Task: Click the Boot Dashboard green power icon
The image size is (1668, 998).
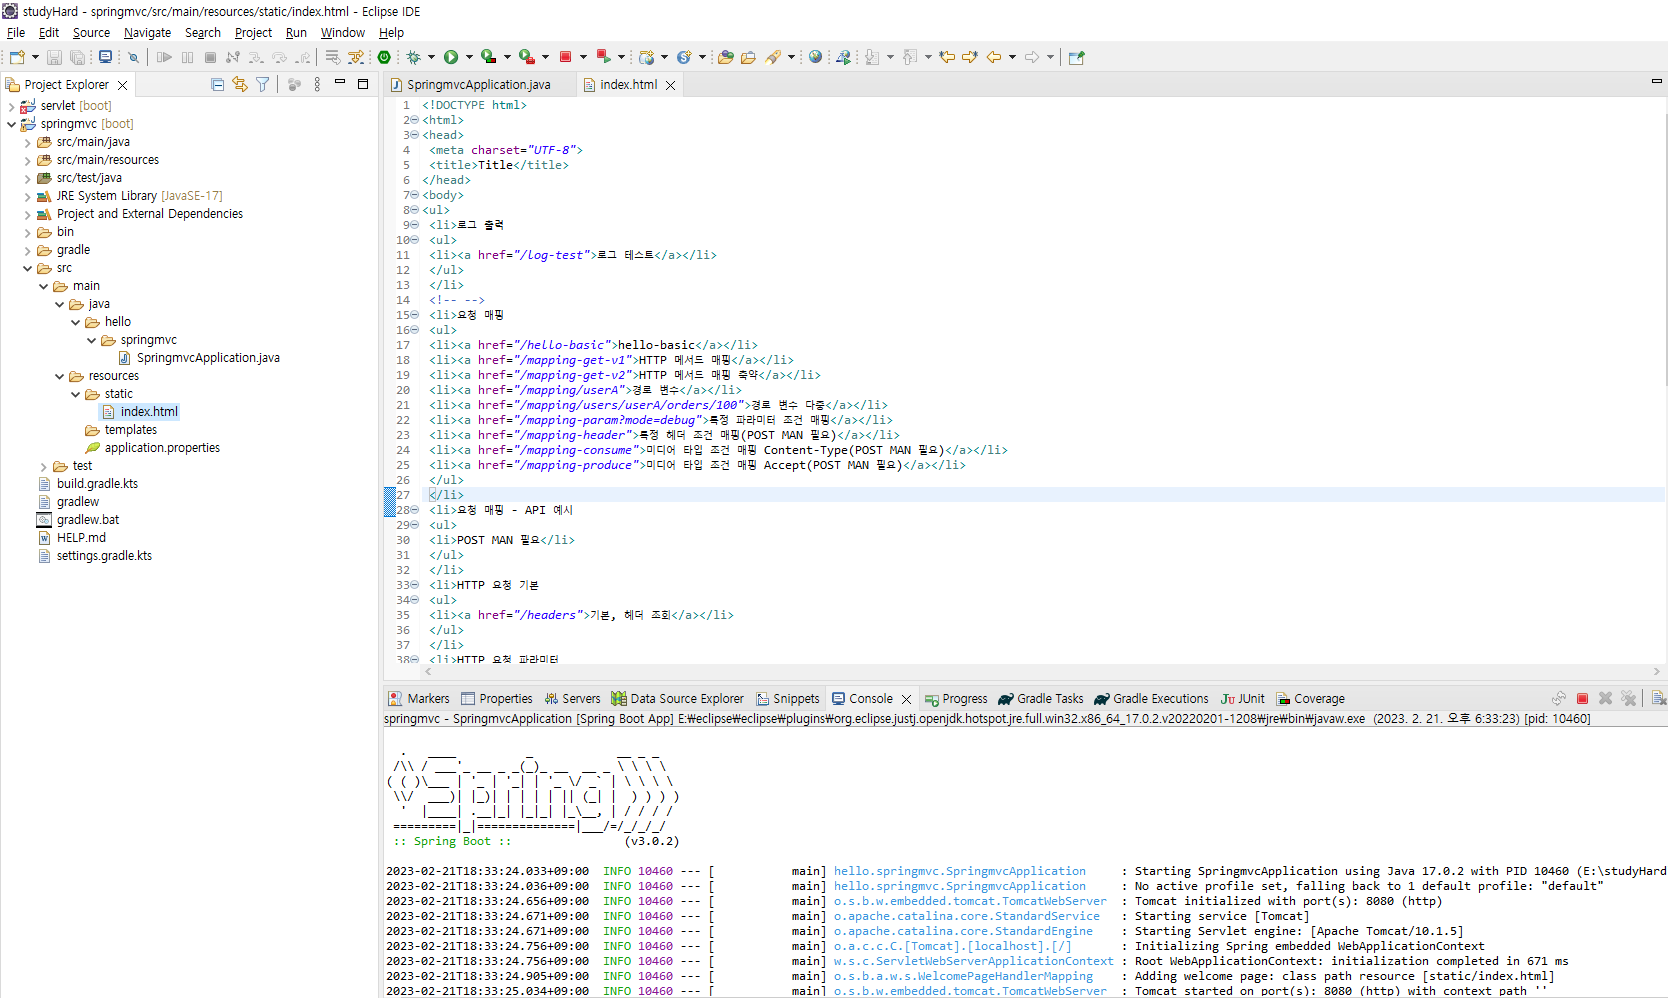Action: pos(384,57)
